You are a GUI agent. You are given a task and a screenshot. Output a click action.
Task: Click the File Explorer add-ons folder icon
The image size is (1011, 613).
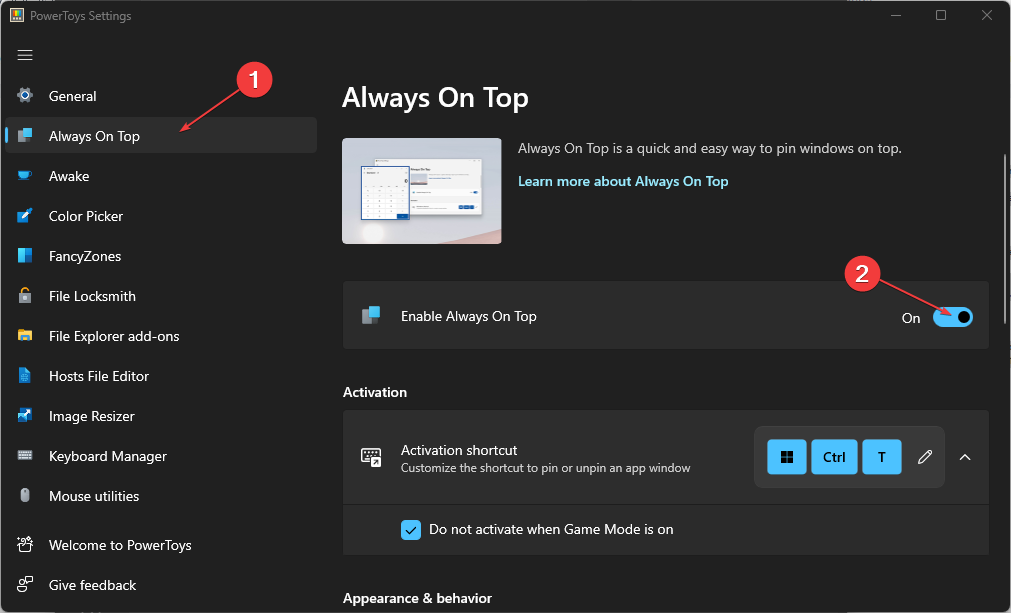(25, 335)
